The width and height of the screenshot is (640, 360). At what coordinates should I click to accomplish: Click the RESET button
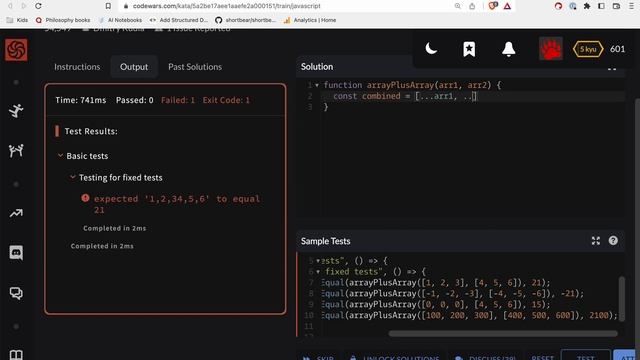pos(542,357)
